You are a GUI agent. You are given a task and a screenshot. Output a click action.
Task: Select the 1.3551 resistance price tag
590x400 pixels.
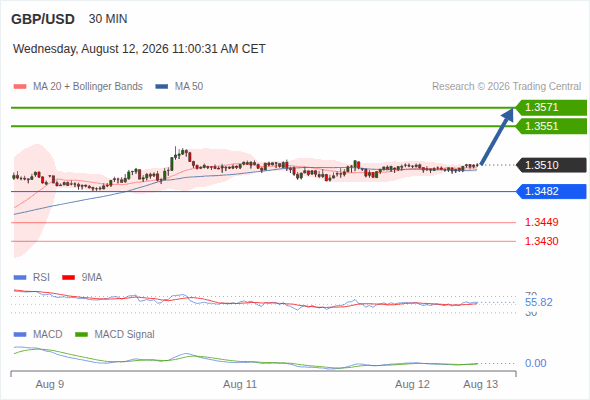551,126
